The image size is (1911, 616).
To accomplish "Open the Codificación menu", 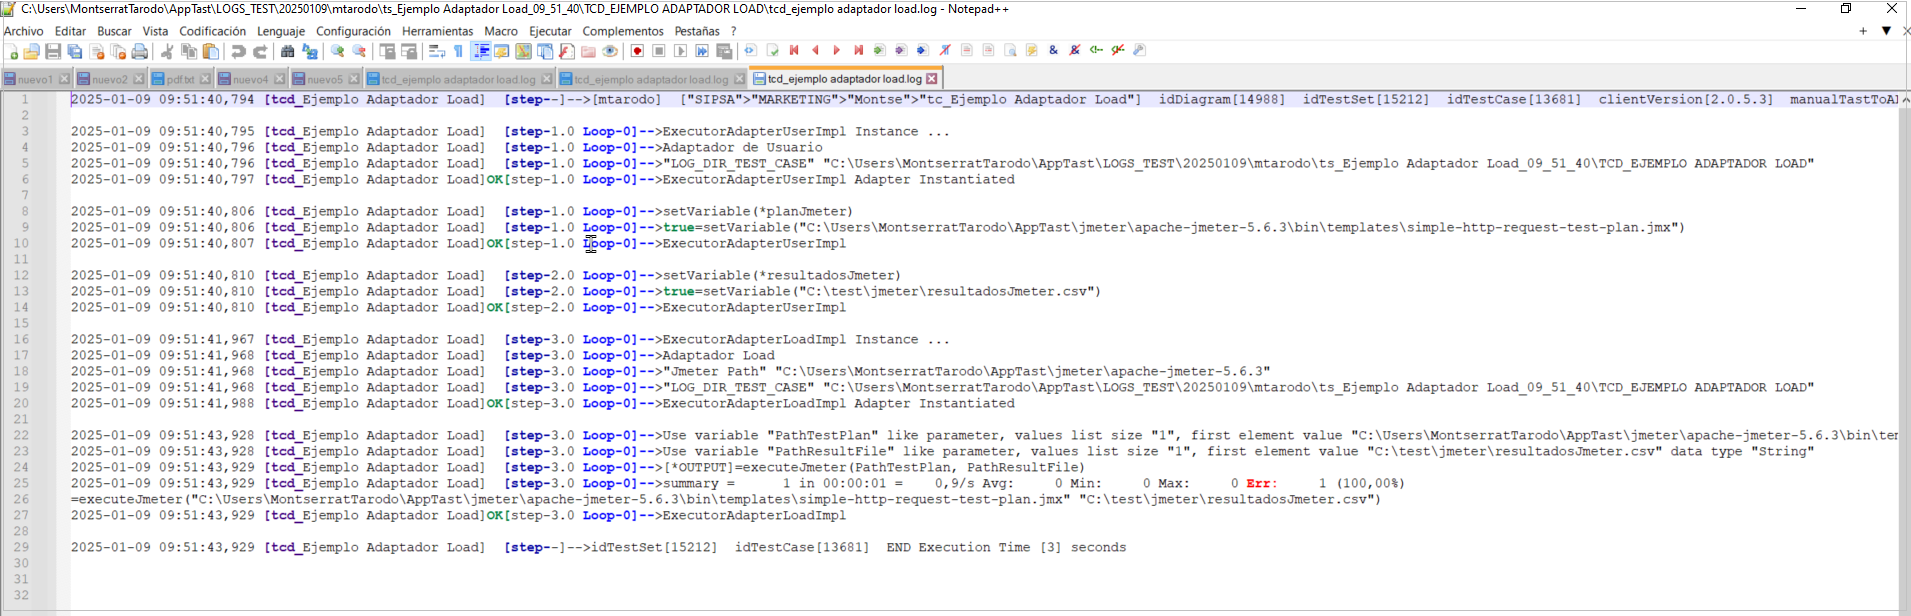I will tap(212, 31).
